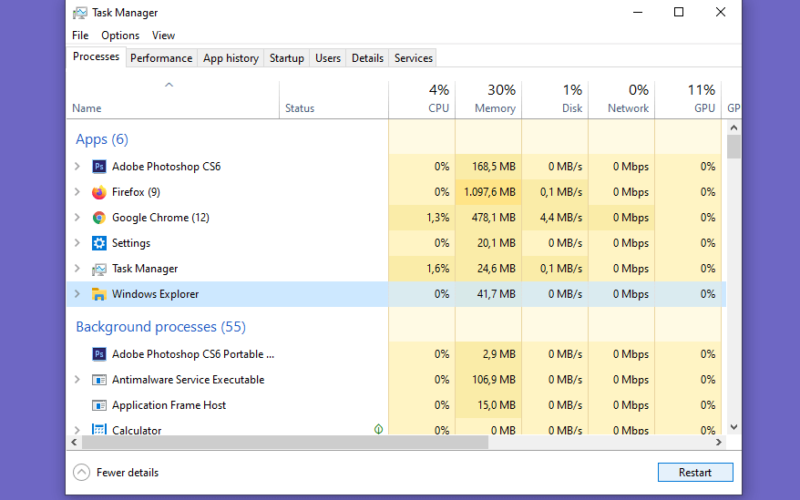Click the horizontal scrollbar thumb
This screenshot has width=800, height=500.
[285, 442]
